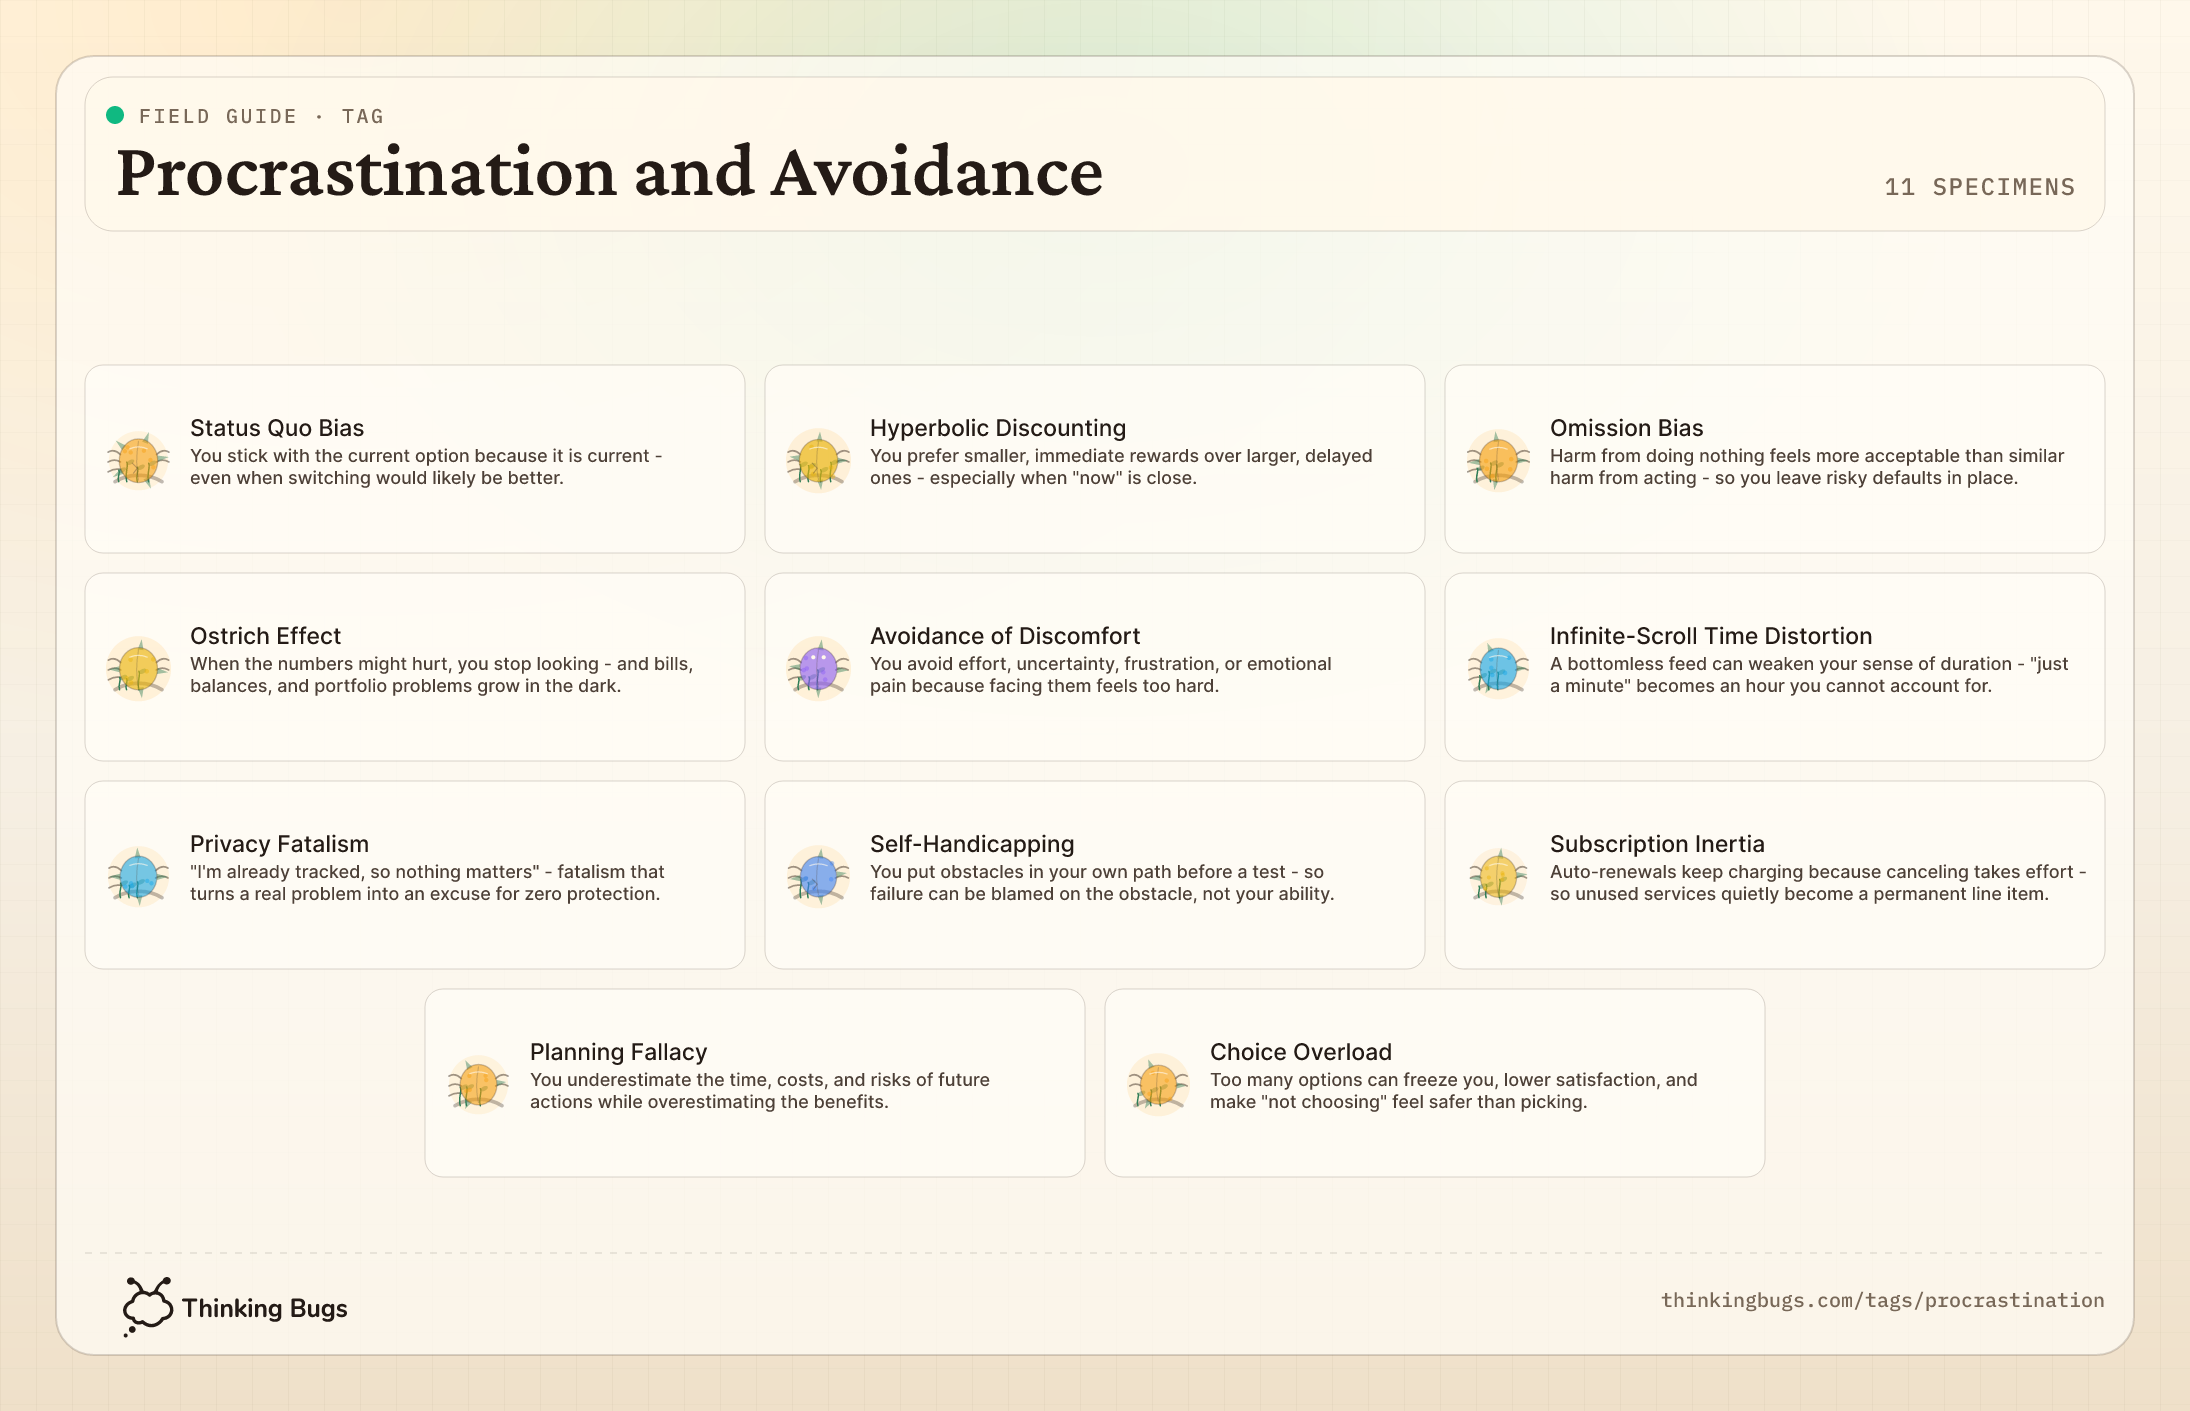This screenshot has height=1411, width=2190.
Task: Click the Choice Overload description text
Action: [x=1454, y=1091]
